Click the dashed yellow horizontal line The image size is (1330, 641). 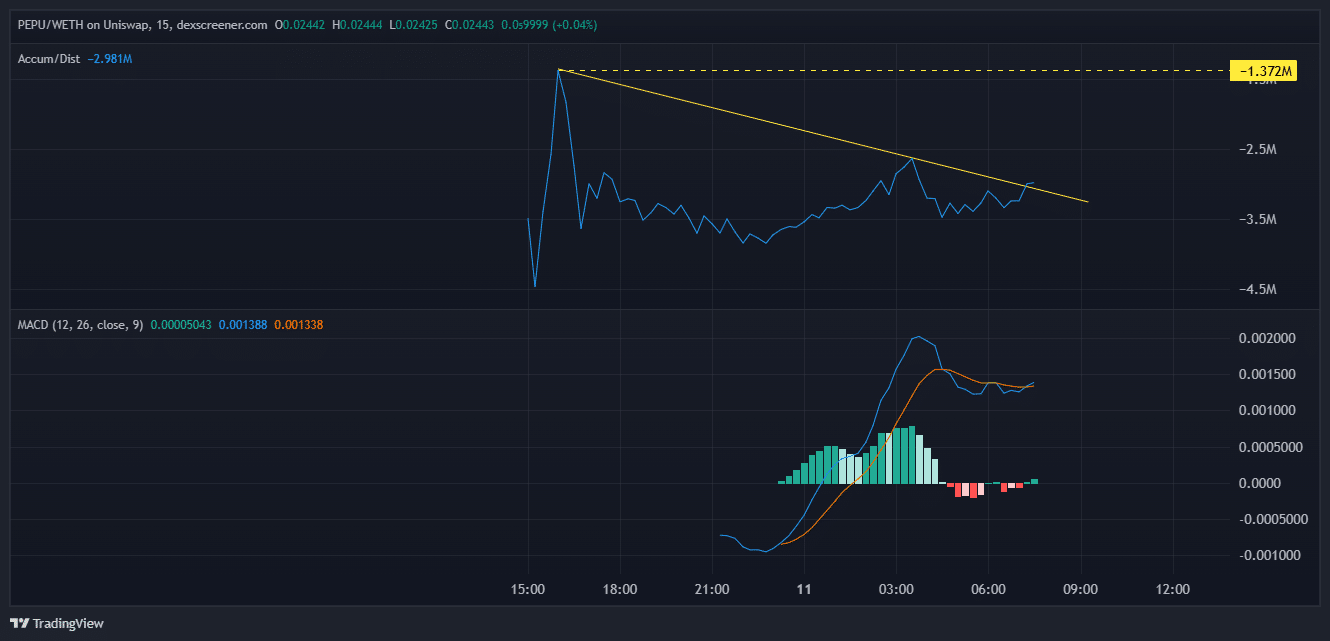coord(900,70)
